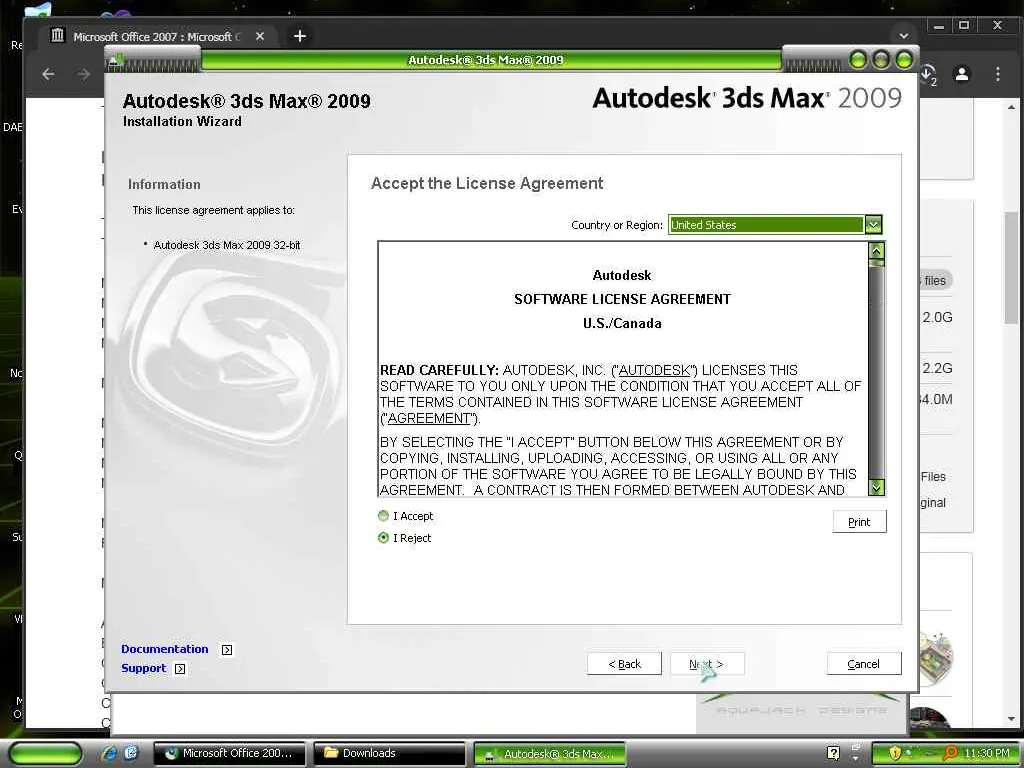Switch to Downloads taskbar item

tap(389, 753)
